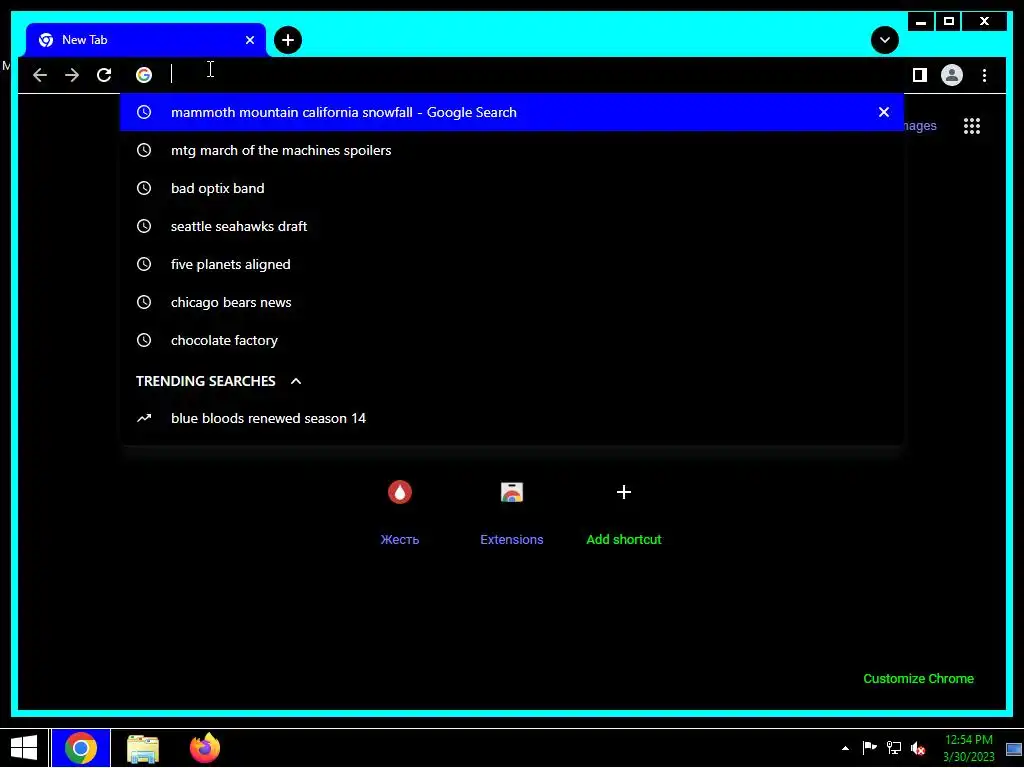
Task: Click the forward navigation arrow
Action: click(72, 75)
